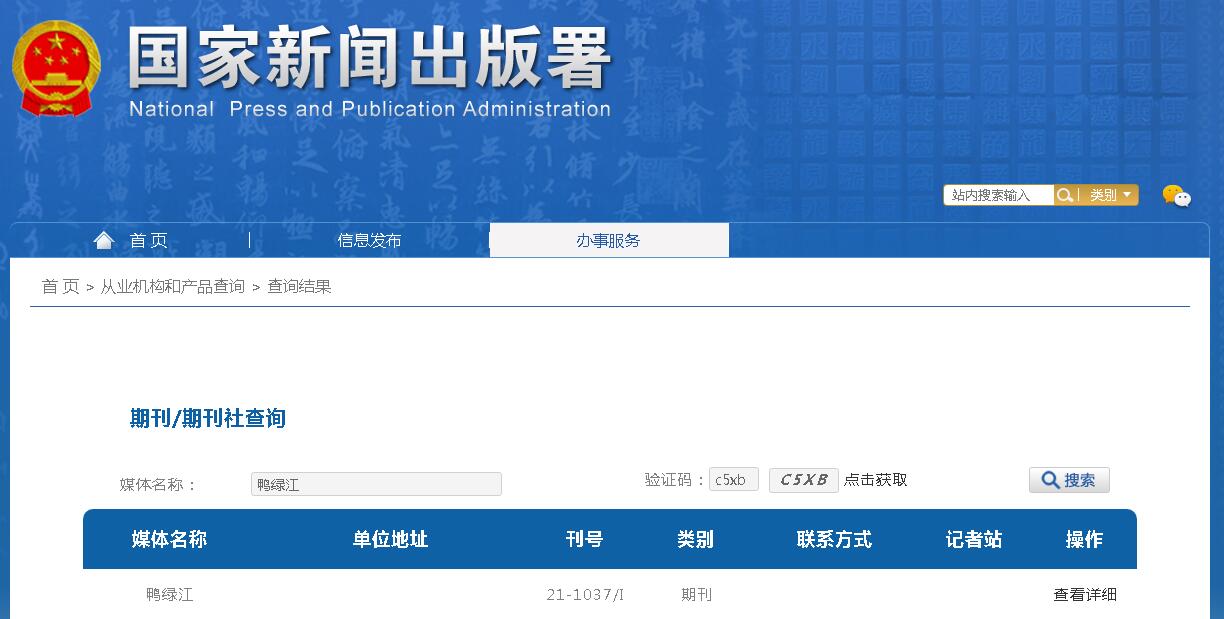
Task: Switch to the 信息发布 menu item
Action: (x=368, y=239)
